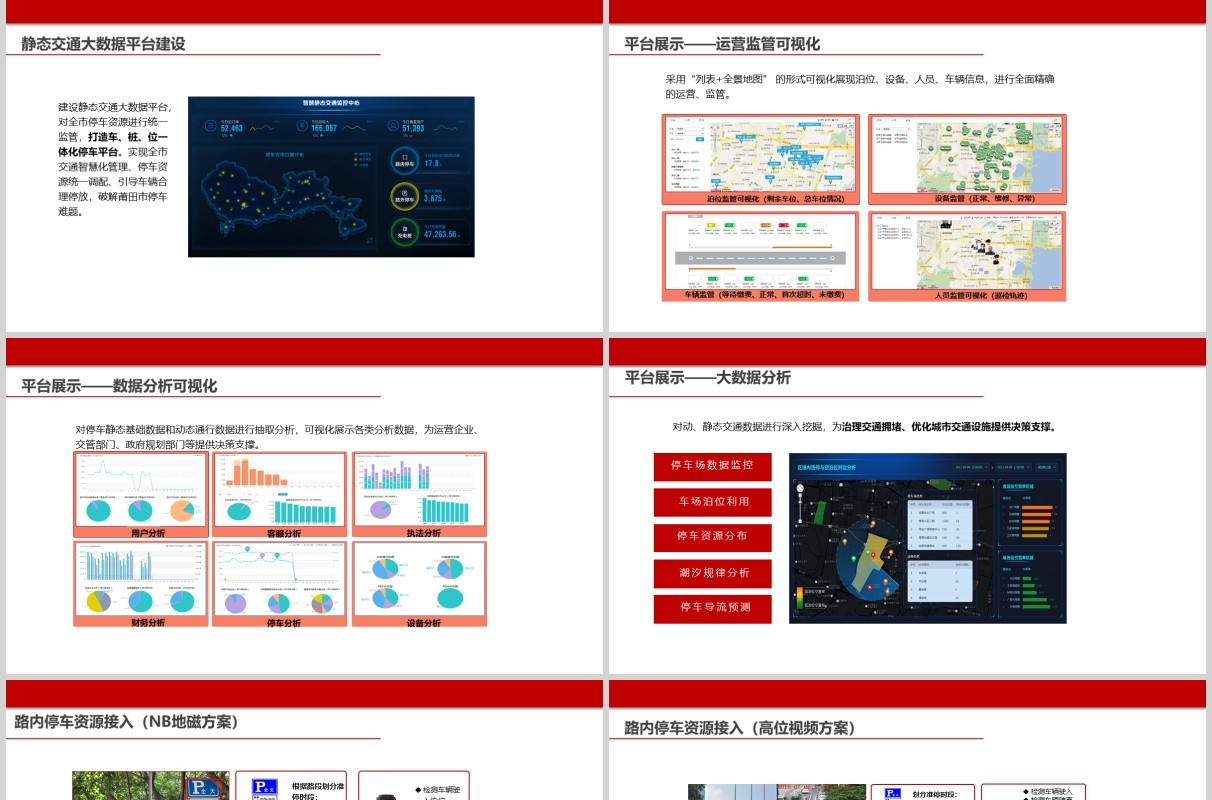The height and width of the screenshot is (800, 1212).
Task: Open the first date dropdown in dark dashboard
Action: [x=971, y=467]
